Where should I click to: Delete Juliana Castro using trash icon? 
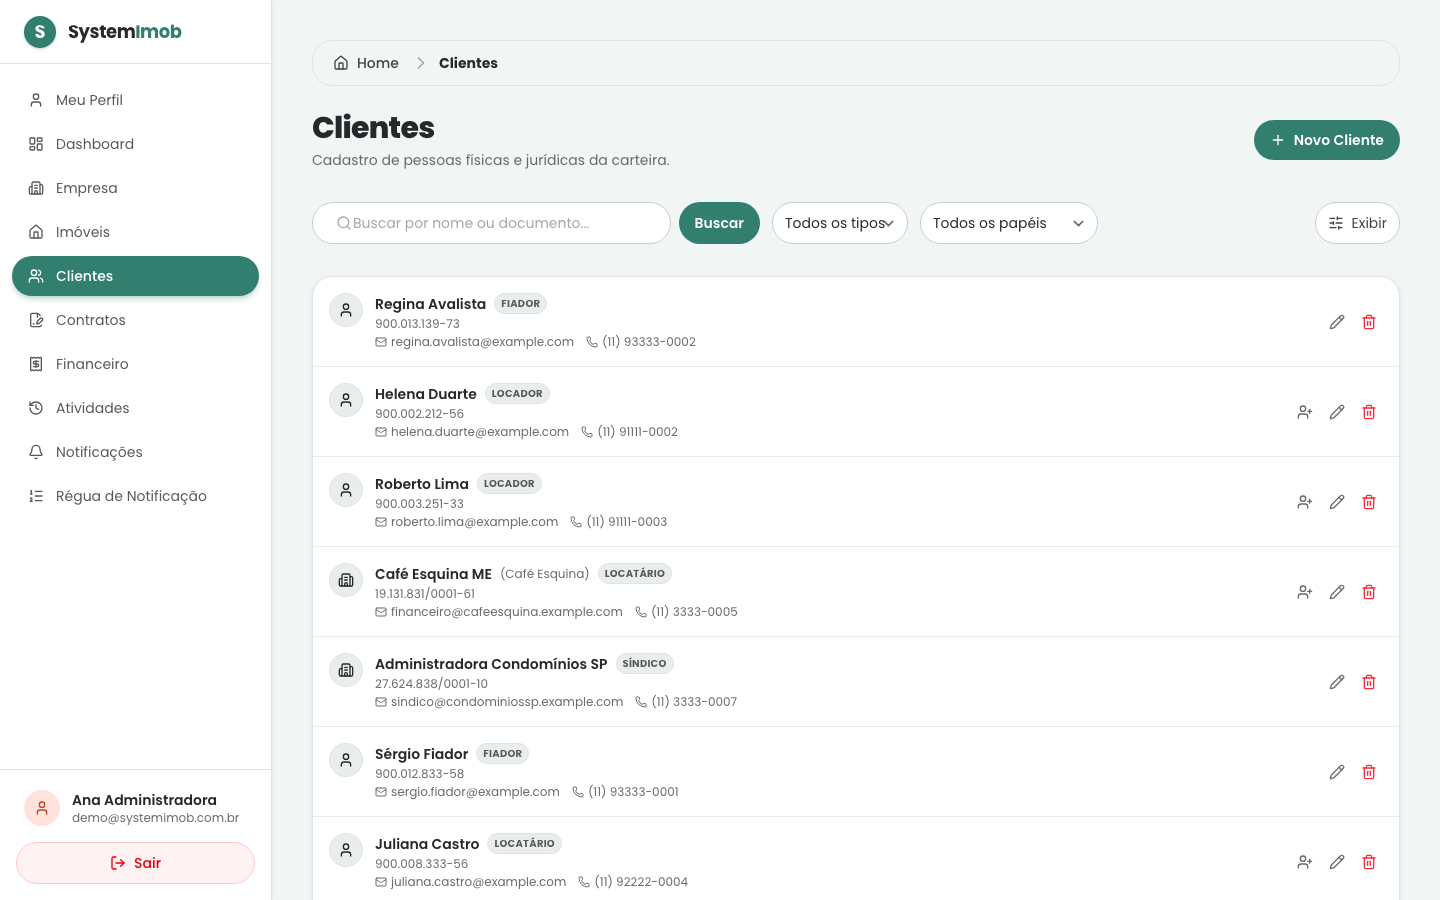(x=1369, y=862)
